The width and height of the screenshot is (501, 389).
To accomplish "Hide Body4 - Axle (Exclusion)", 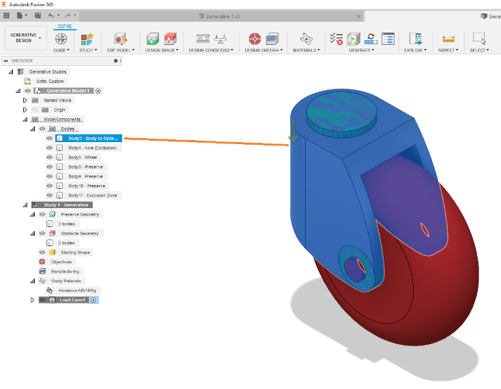I will [50, 148].
